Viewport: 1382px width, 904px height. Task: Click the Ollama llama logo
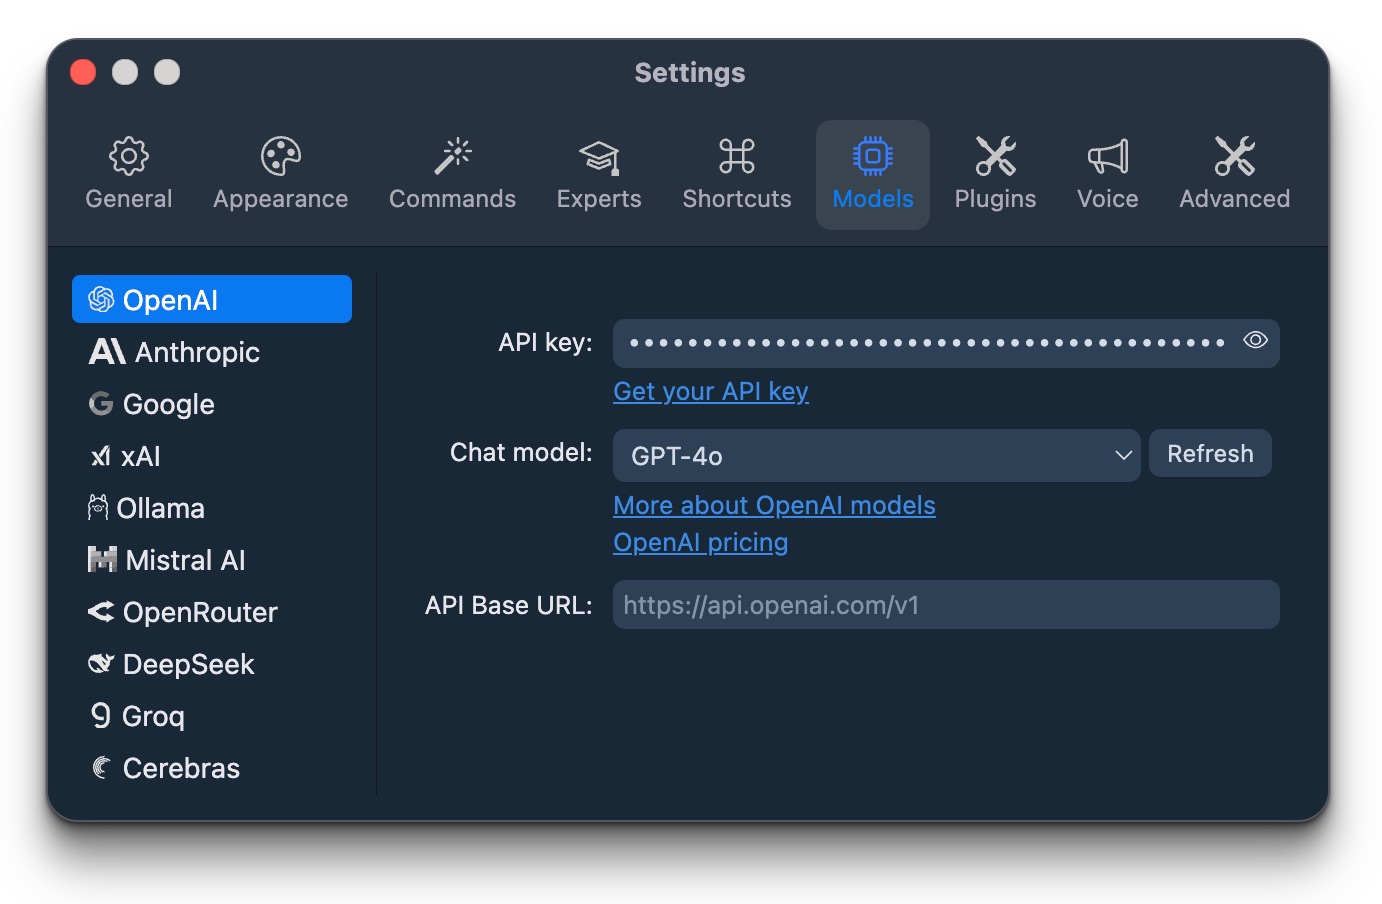(98, 507)
